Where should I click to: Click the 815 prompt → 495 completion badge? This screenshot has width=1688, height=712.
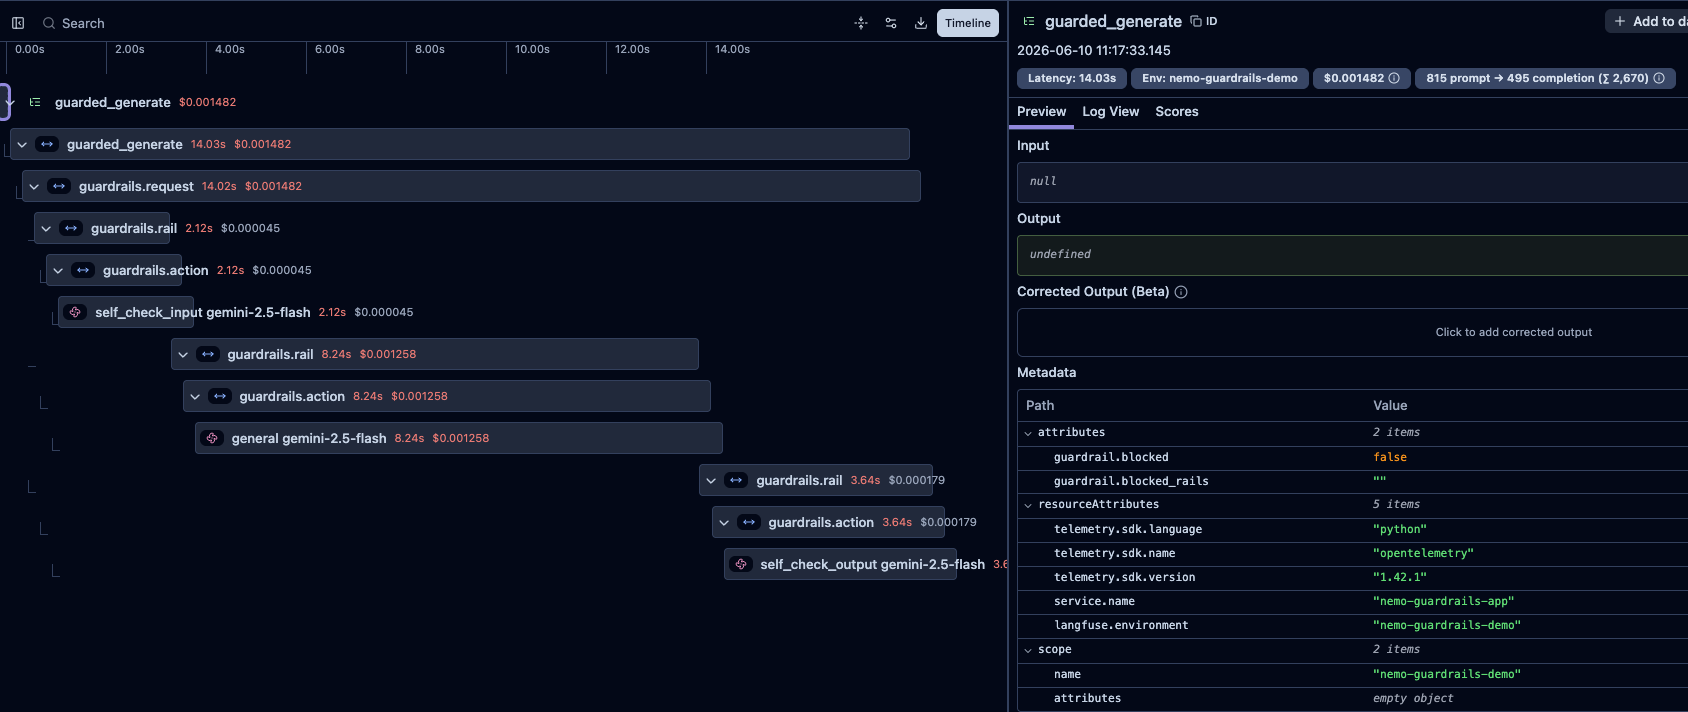(x=1545, y=78)
